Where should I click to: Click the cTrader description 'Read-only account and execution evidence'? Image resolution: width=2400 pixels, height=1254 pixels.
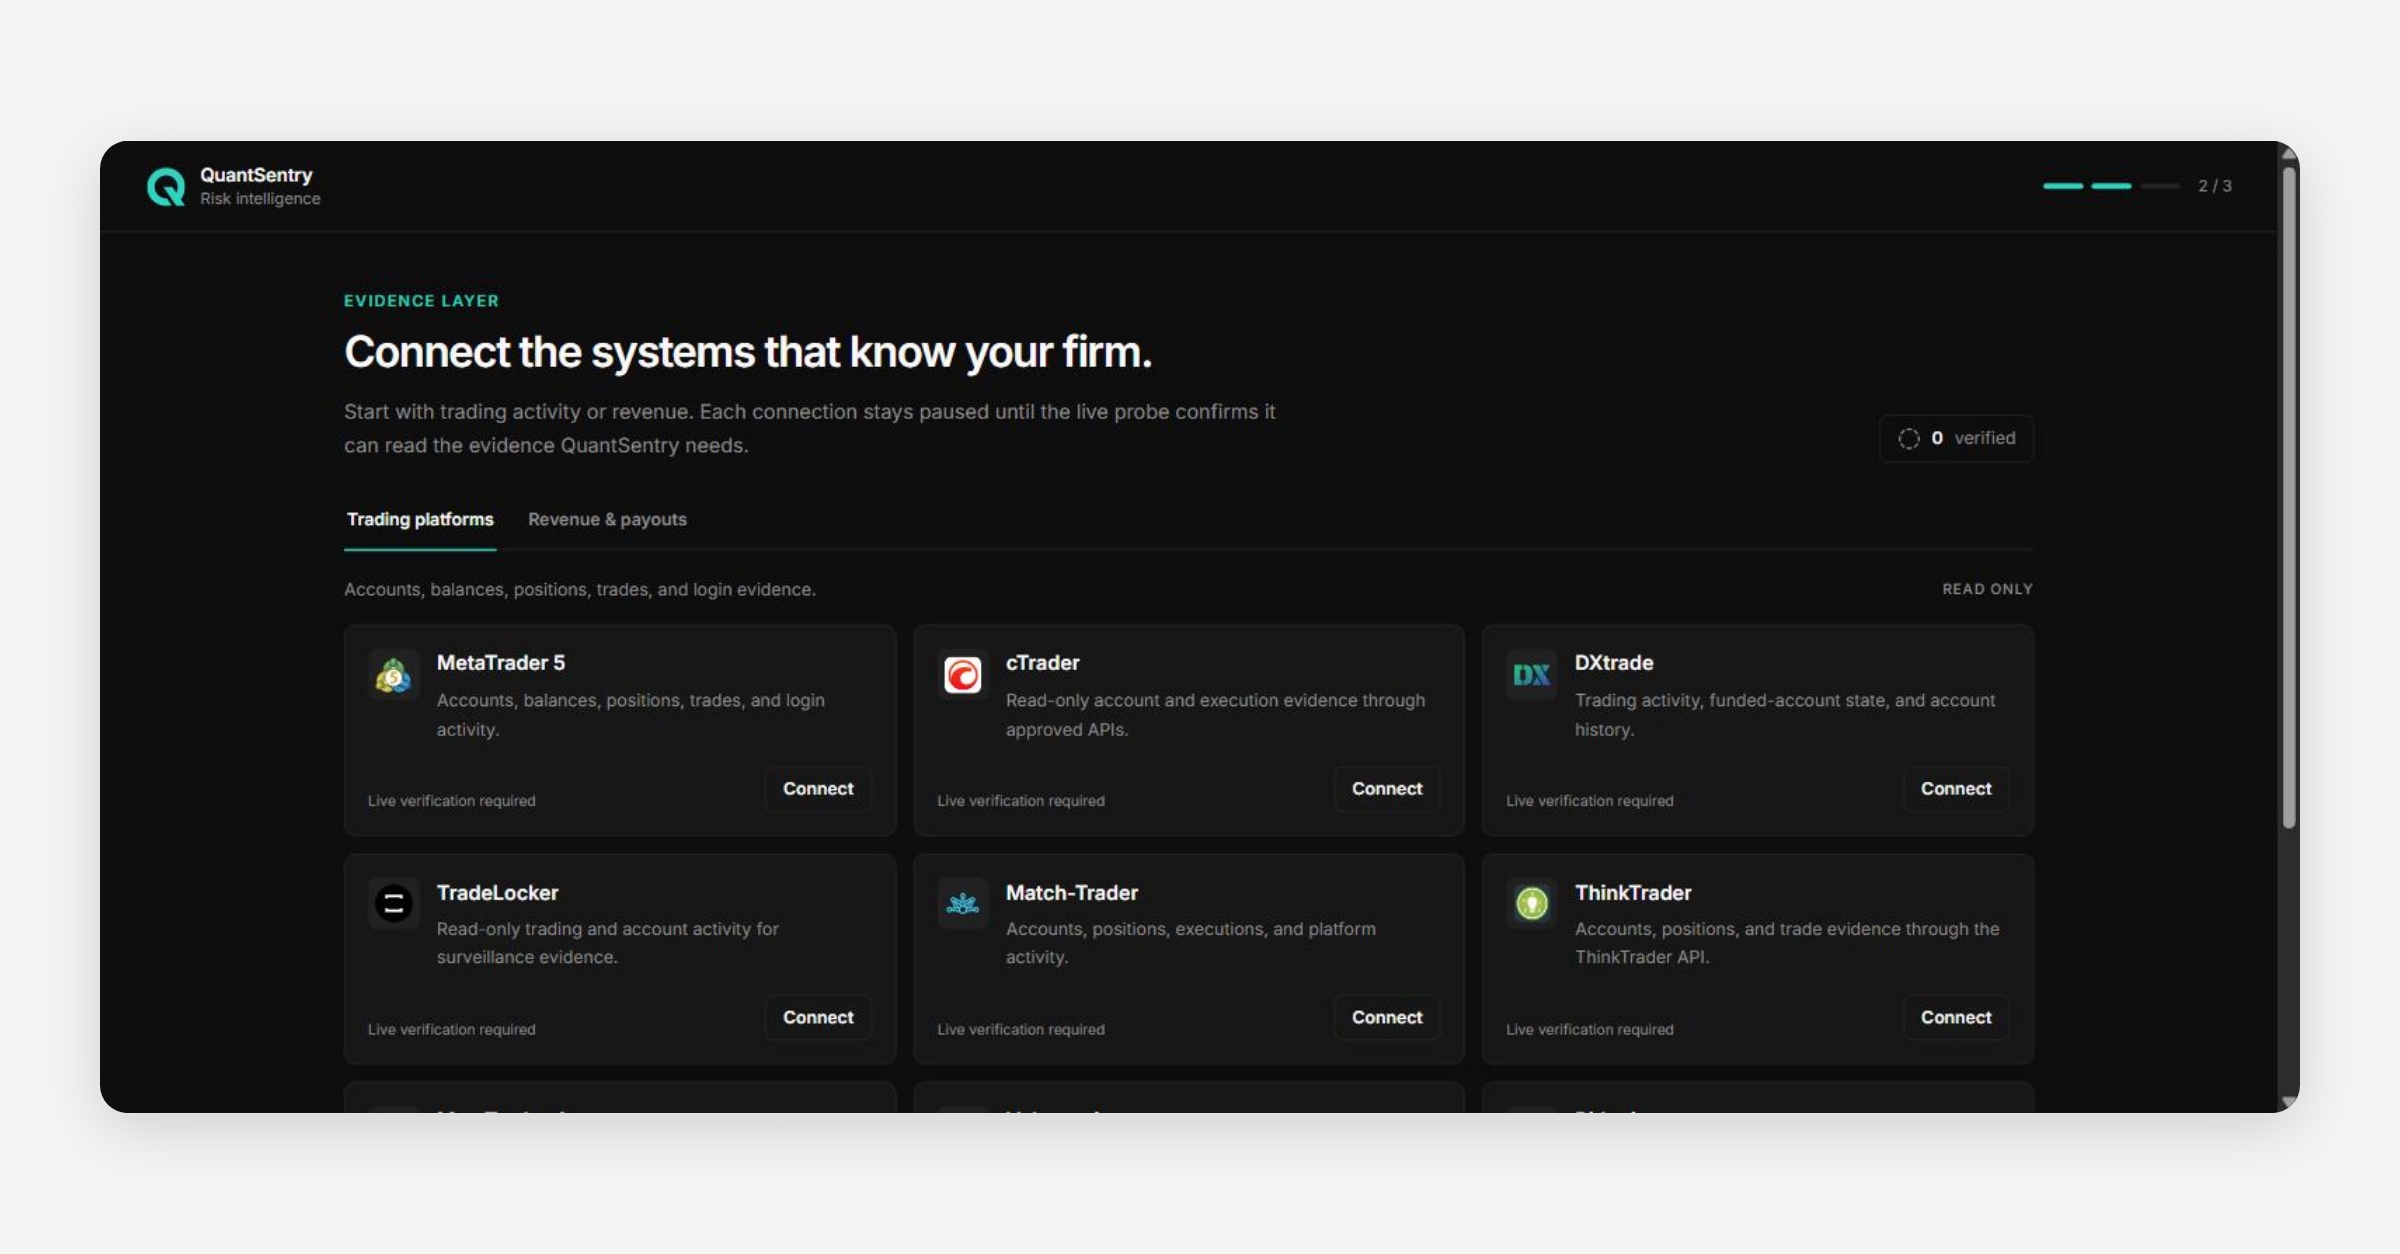pyautogui.click(x=1215, y=715)
